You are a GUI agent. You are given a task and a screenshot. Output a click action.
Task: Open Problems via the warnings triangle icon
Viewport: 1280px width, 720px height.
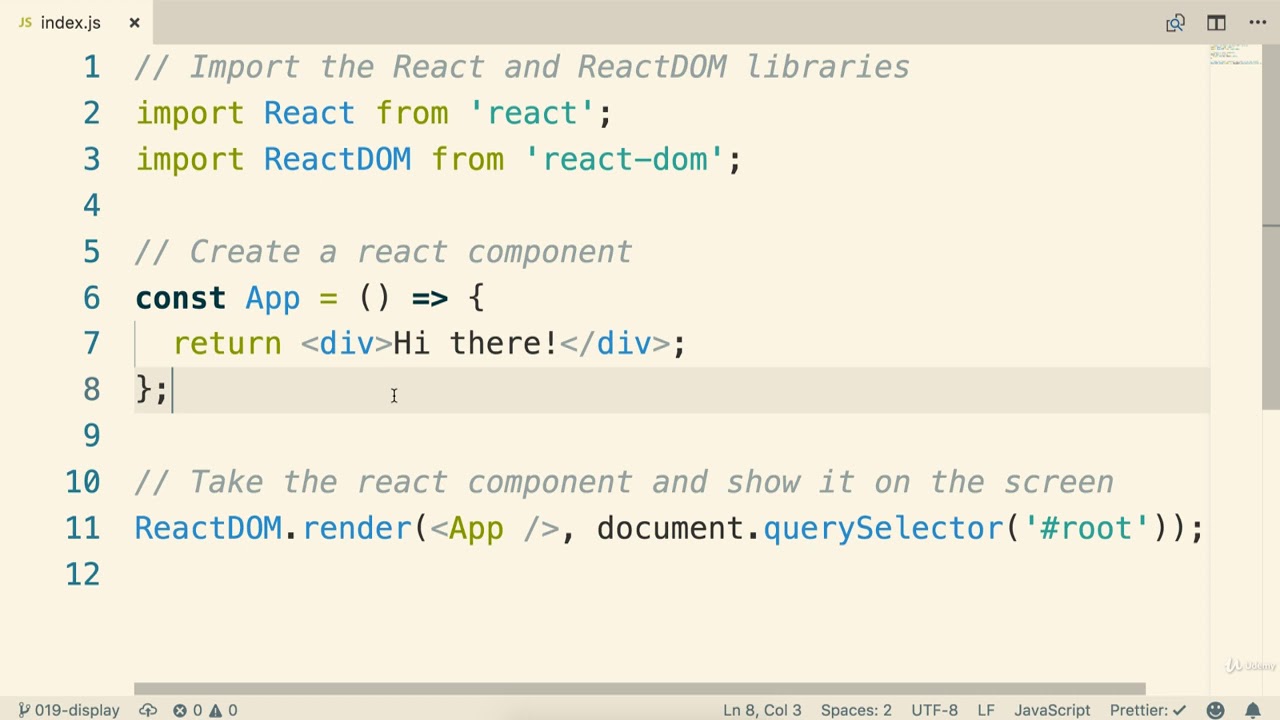click(x=215, y=710)
